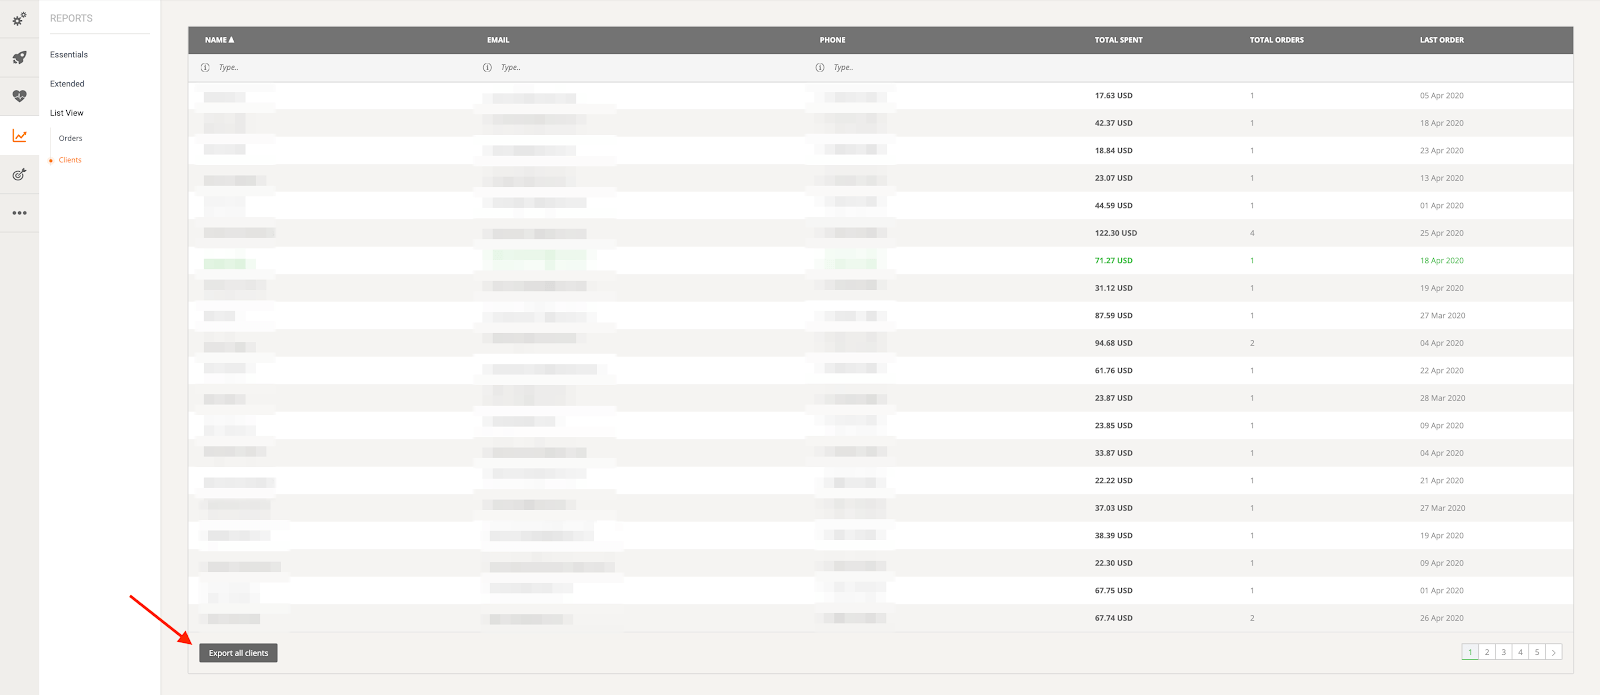Click the info icon in Email filter
1600x695 pixels.
pos(487,68)
